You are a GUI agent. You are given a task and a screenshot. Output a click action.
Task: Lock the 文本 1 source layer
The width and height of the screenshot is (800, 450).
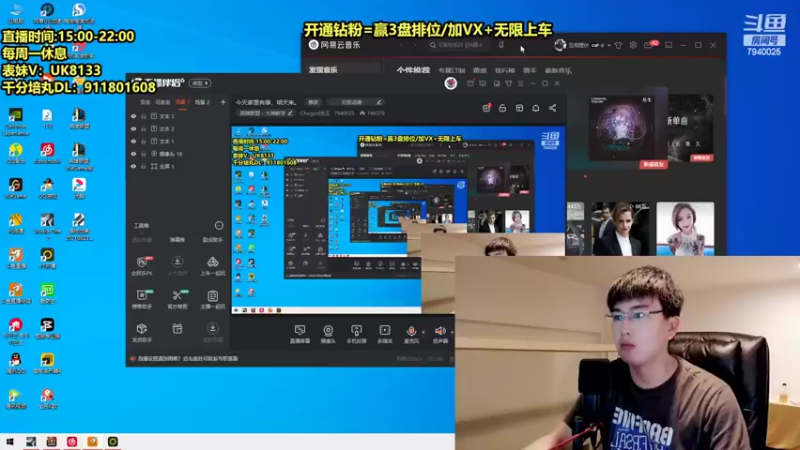pyautogui.click(x=143, y=141)
